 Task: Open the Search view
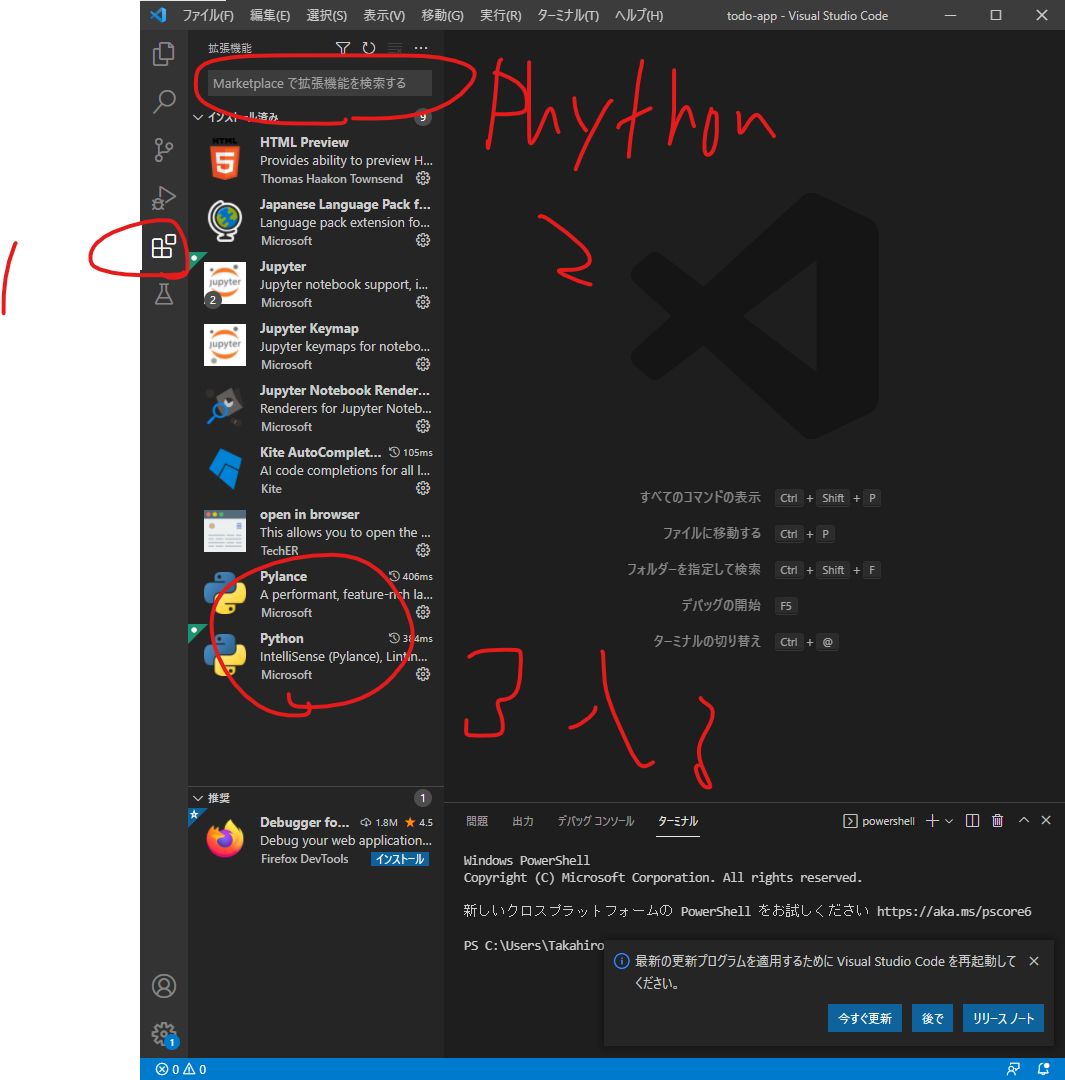(163, 101)
